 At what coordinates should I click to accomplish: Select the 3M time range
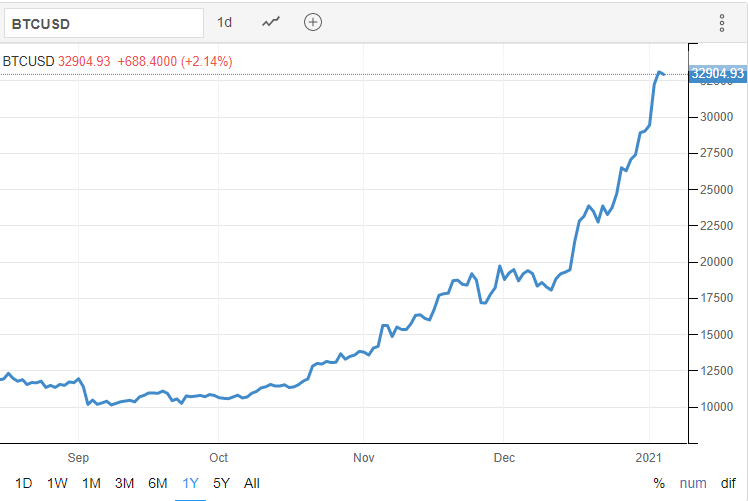(125, 483)
